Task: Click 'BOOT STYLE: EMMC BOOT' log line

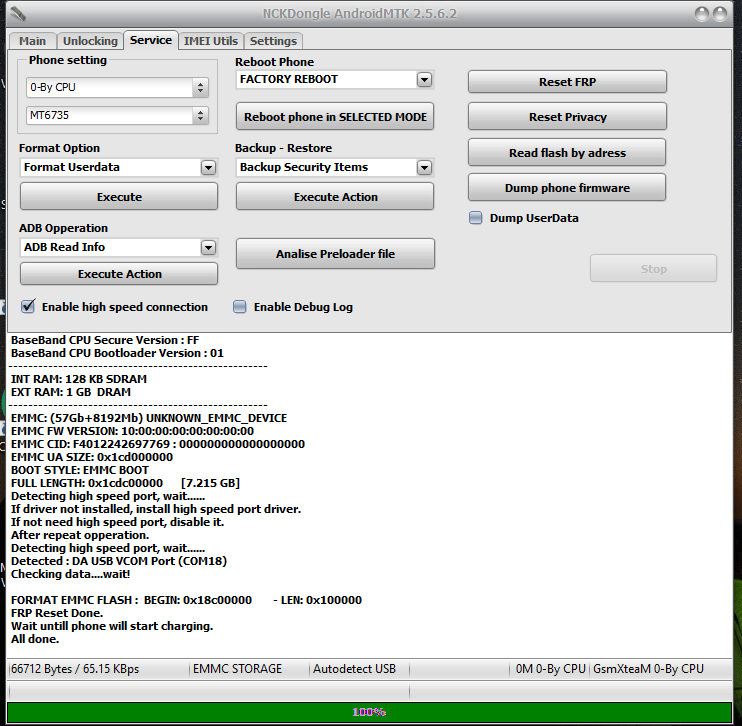Action: coord(80,470)
